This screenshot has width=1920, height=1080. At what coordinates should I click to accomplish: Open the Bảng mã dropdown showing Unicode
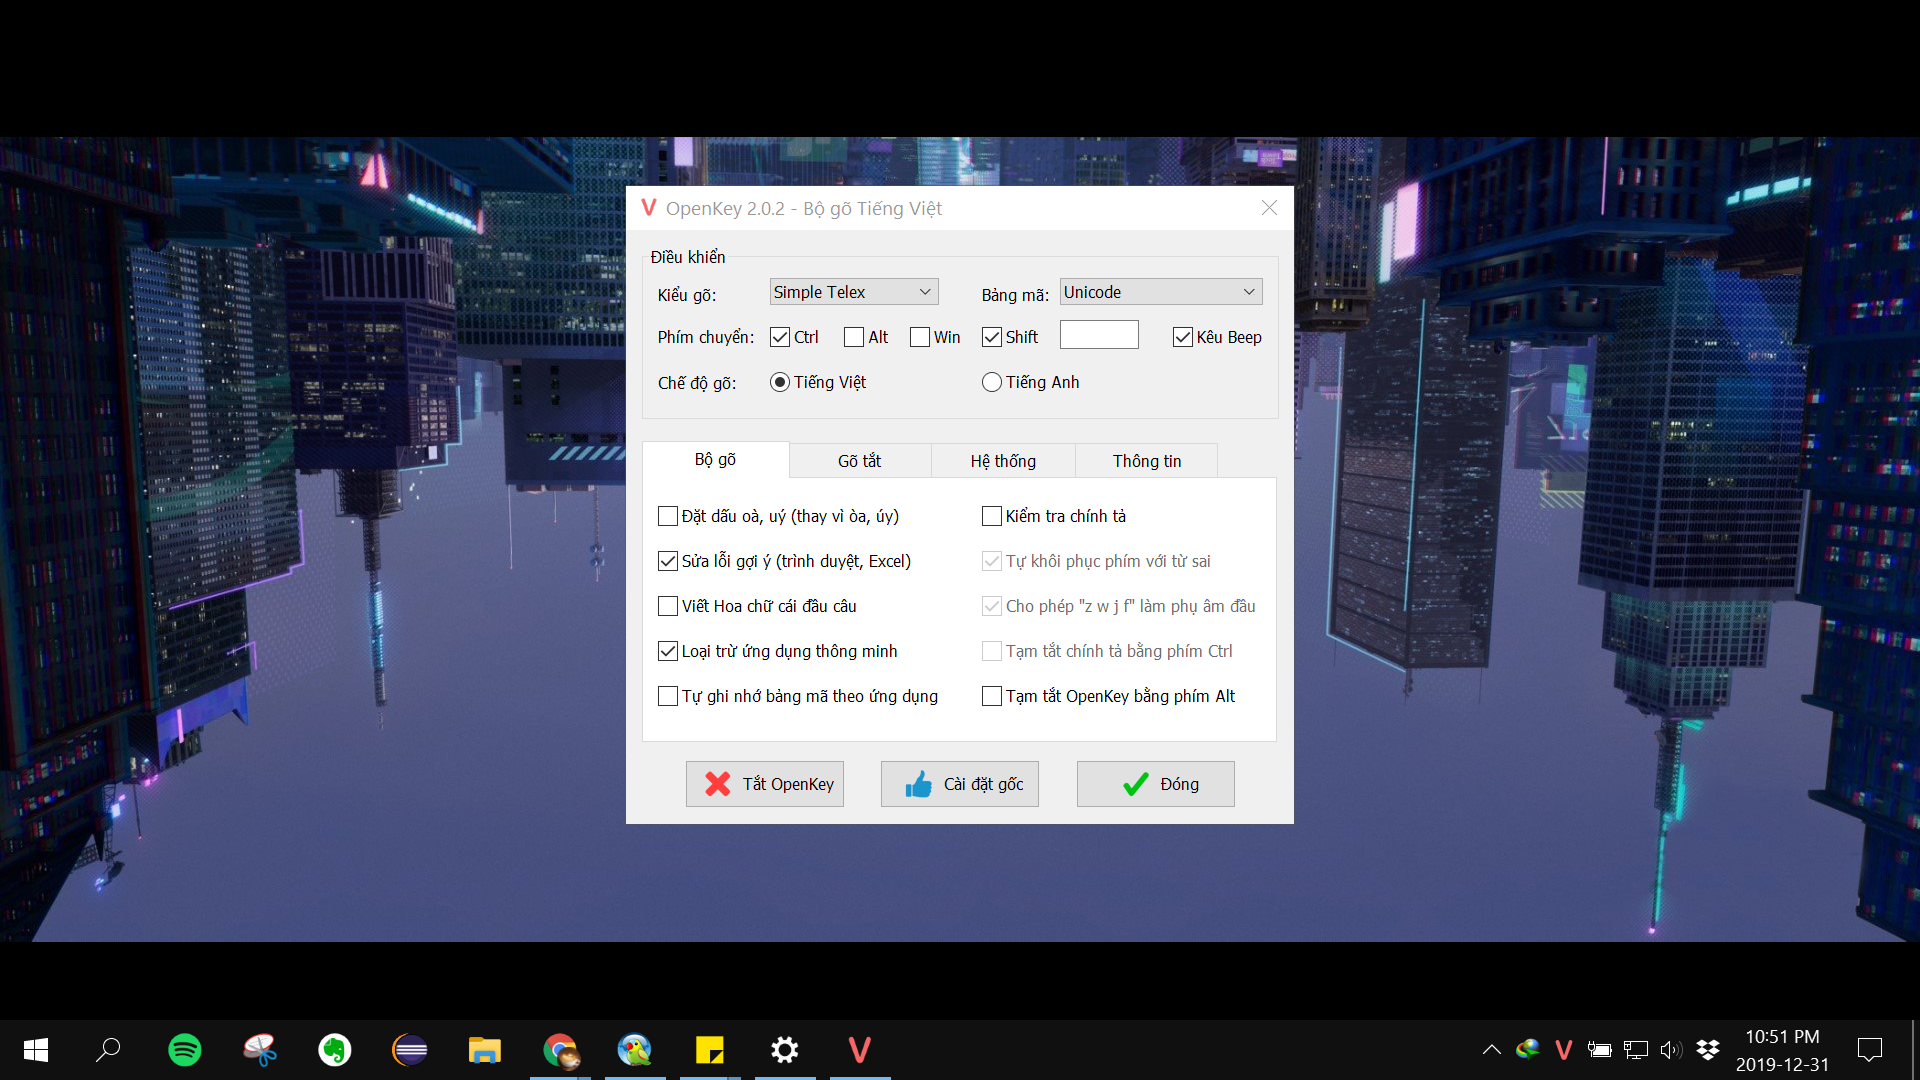tap(1160, 291)
